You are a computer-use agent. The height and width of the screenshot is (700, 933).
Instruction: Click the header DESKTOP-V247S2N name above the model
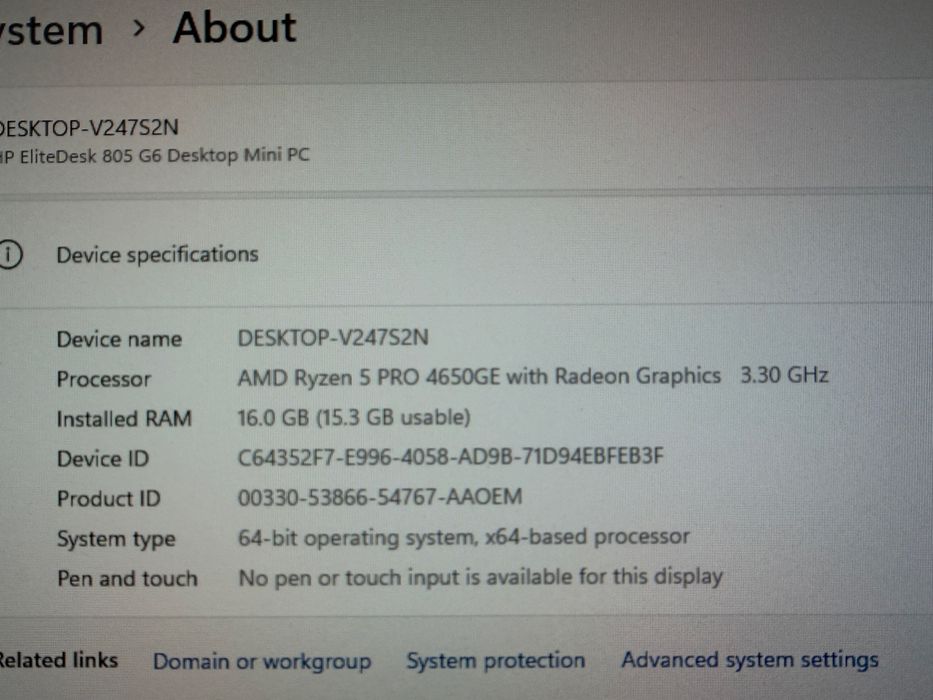tap(89, 128)
